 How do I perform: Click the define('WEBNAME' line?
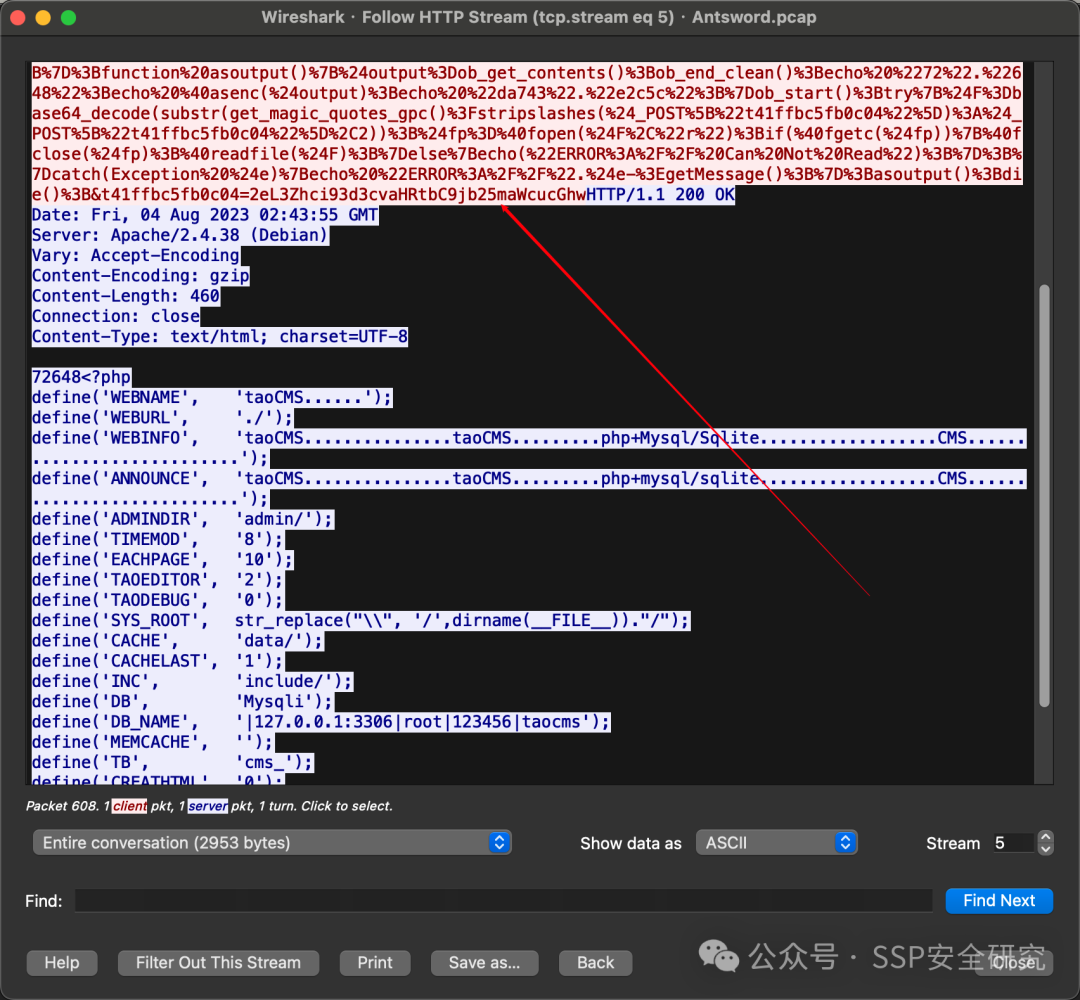212,397
